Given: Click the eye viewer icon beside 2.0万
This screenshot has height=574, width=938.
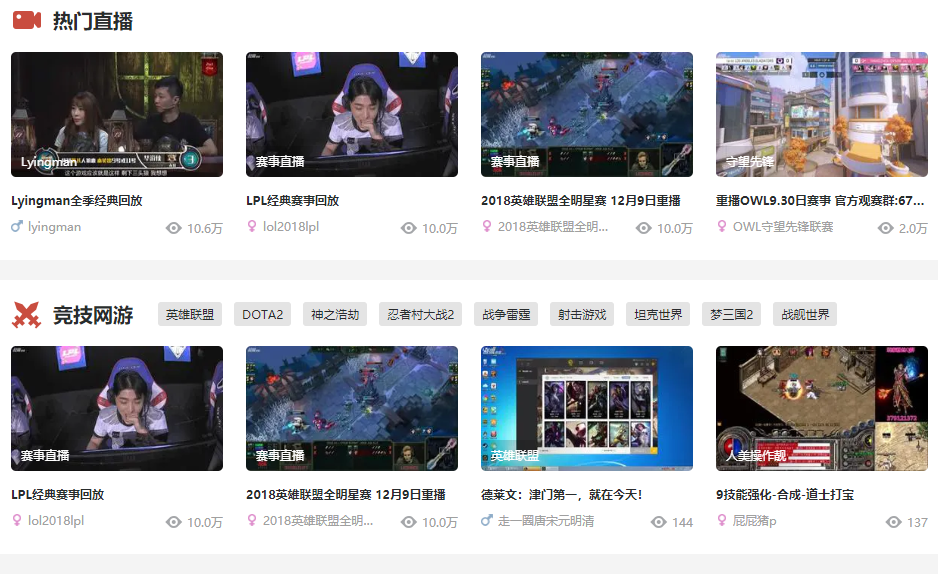Looking at the screenshot, I should coord(885,228).
